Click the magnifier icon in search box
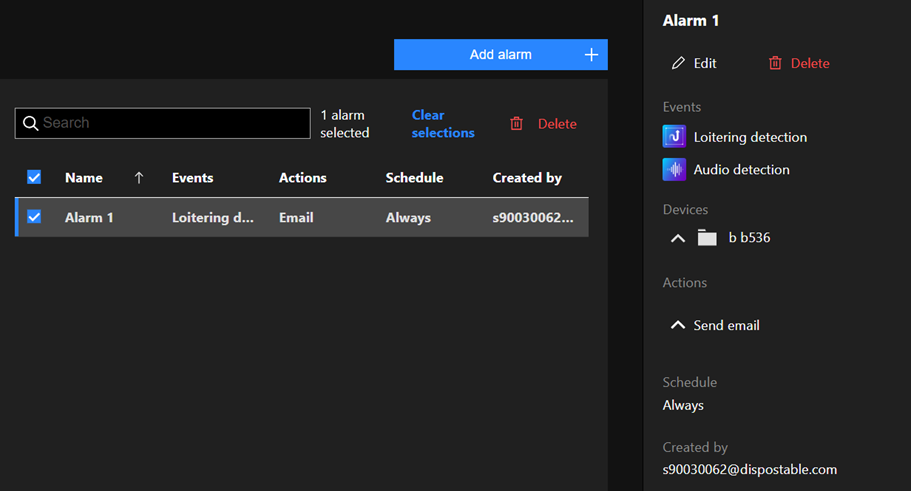Viewport: 911px width, 491px height. [x=29, y=123]
